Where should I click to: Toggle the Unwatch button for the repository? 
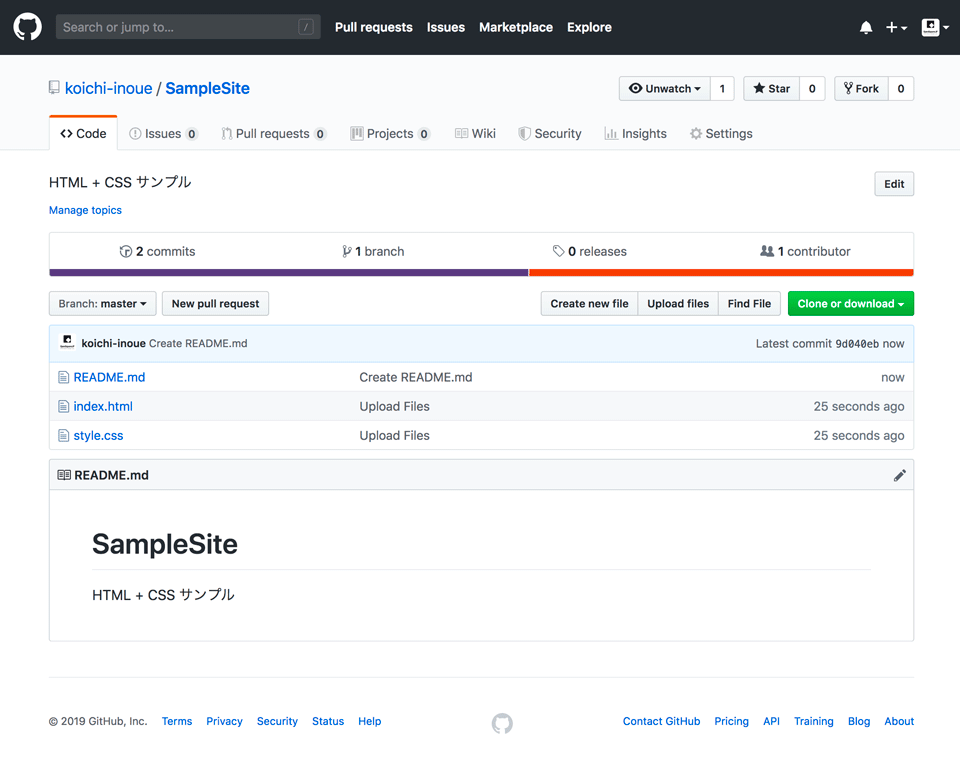pyautogui.click(x=664, y=89)
